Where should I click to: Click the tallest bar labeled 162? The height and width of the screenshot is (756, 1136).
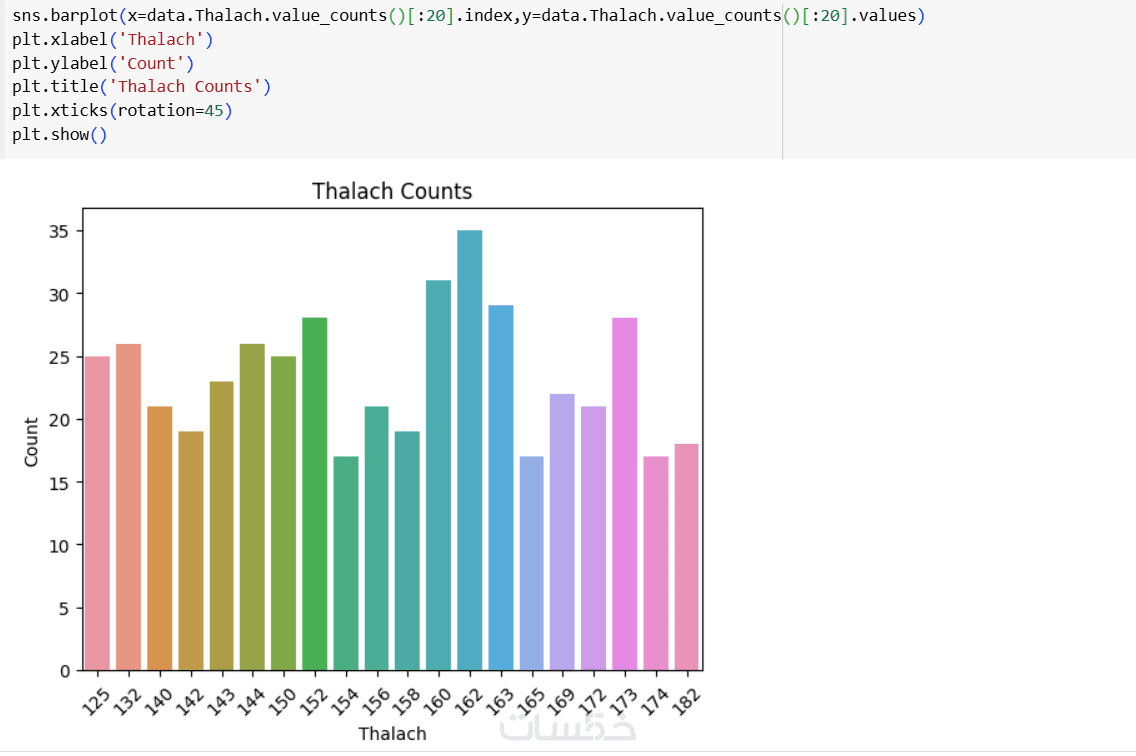pos(469,450)
